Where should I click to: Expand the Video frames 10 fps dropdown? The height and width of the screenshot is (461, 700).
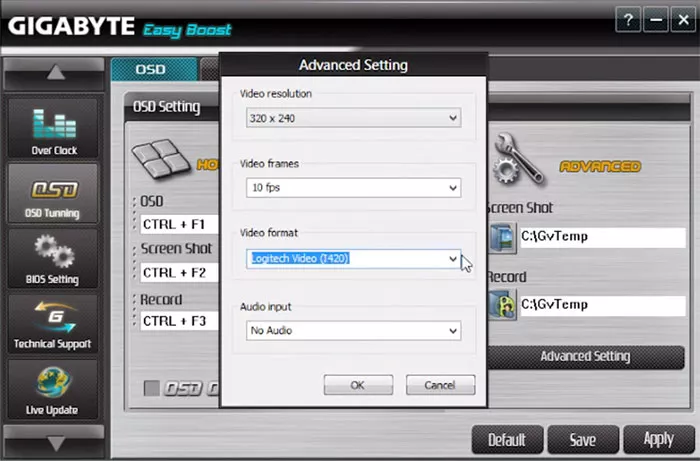click(x=353, y=187)
